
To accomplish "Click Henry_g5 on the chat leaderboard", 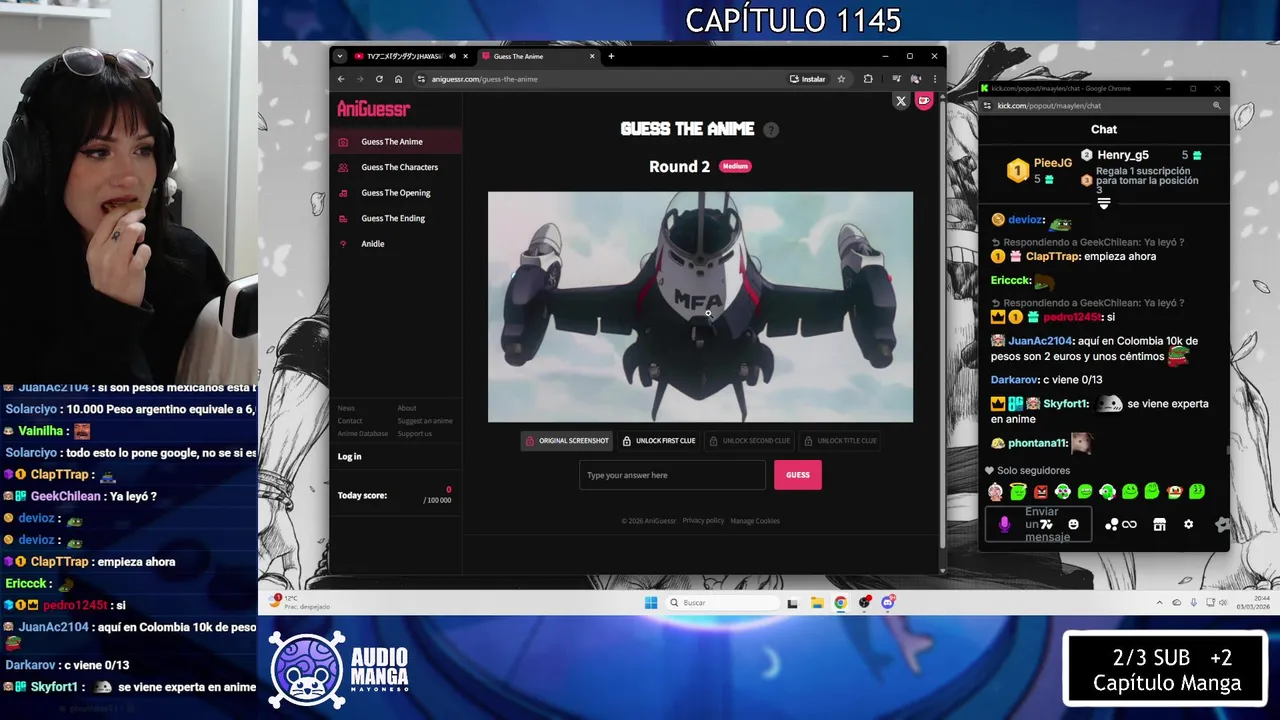I will (1123, 155).
